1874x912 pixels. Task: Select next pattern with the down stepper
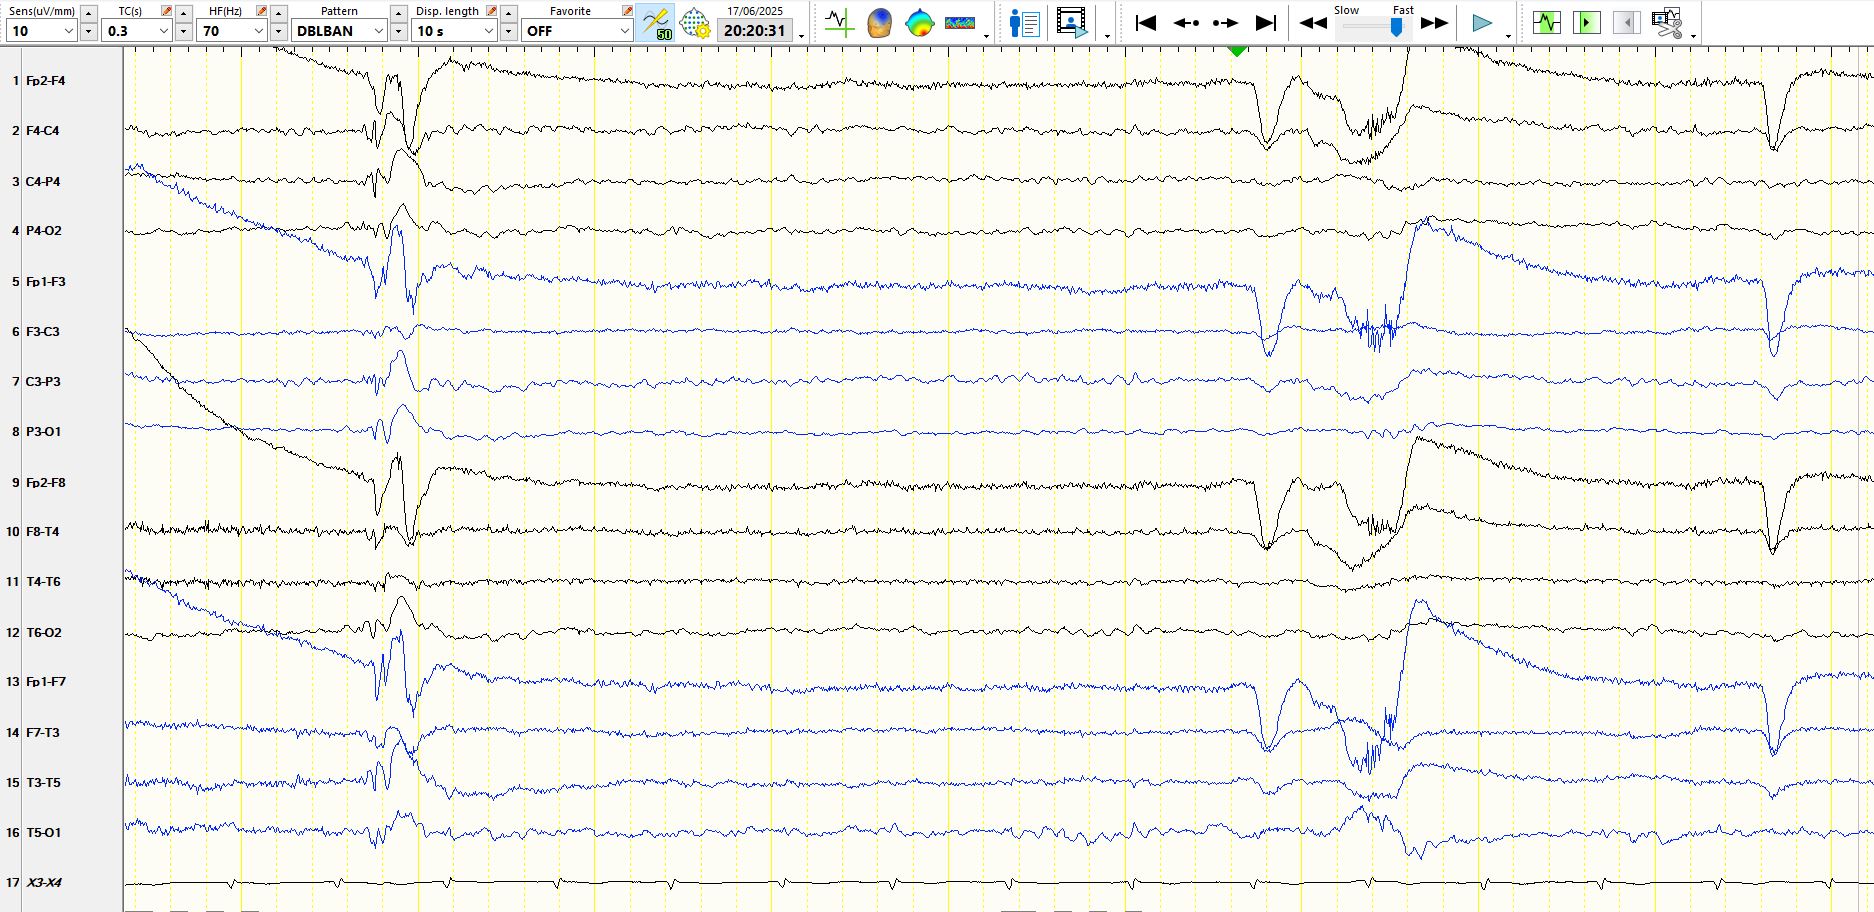398,31
